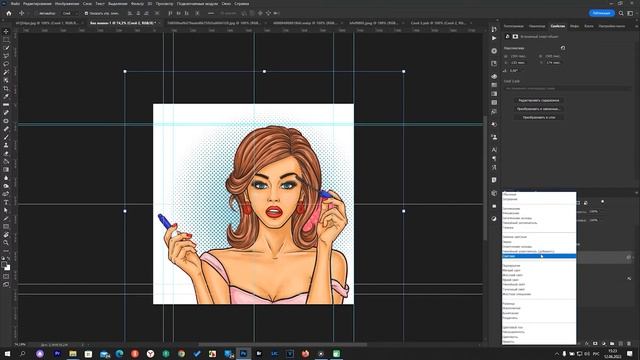Click the rotation angle field in Properties

click(515, 71)
